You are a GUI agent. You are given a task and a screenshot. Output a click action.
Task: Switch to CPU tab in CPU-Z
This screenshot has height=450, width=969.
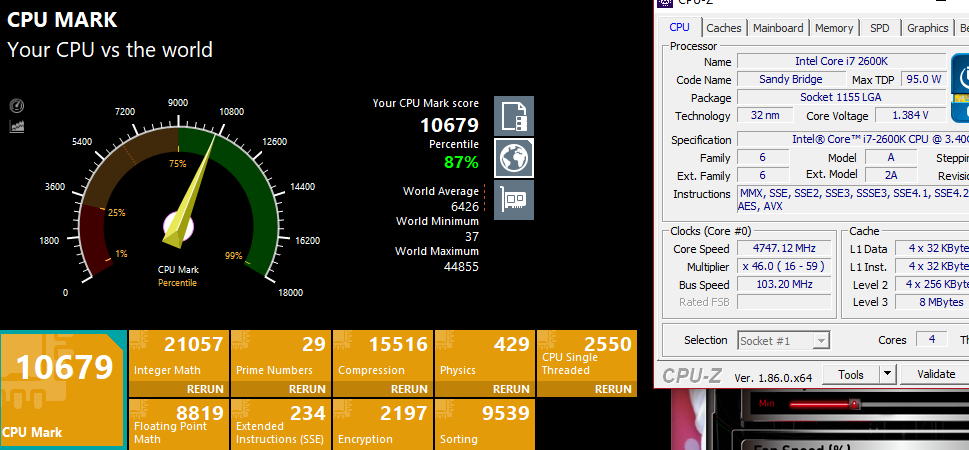click(679, 27)
